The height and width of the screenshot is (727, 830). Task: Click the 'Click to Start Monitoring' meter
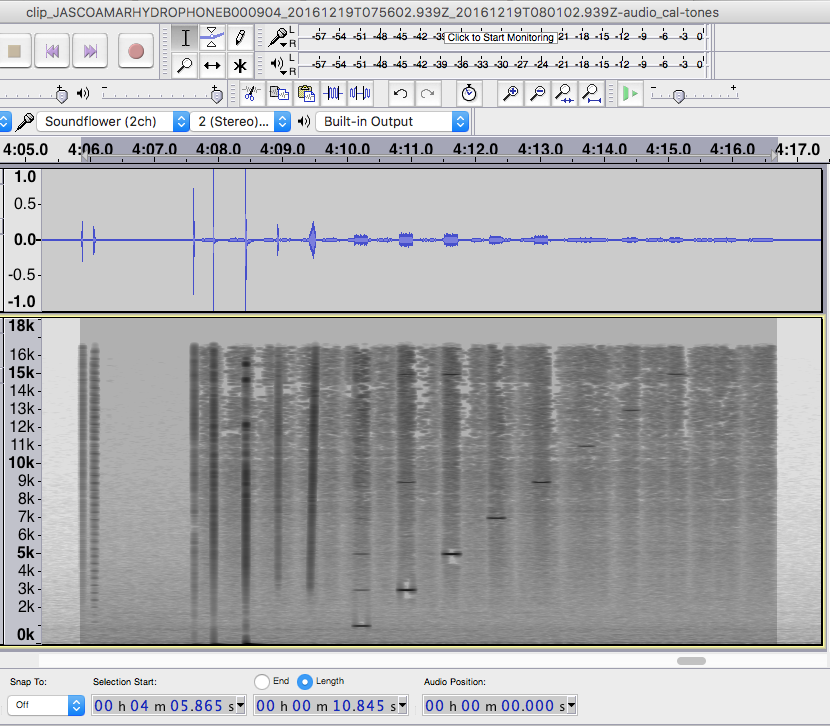(500, 37)
